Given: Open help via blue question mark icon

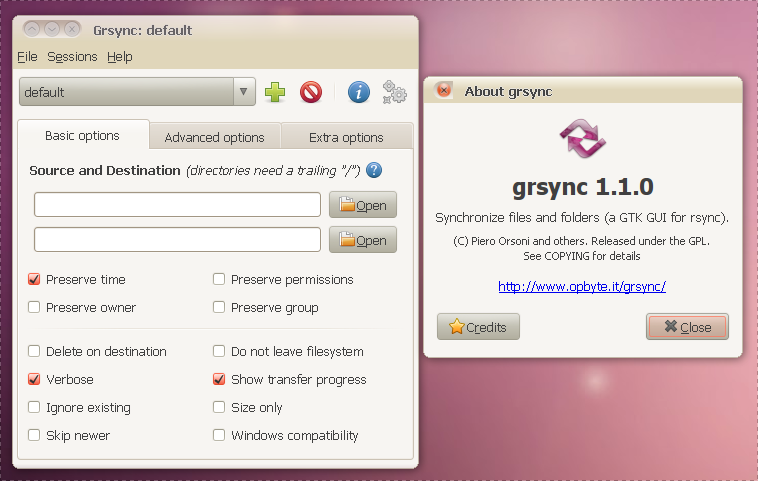Looking at the screenshot, I should [x=374, y=170].
